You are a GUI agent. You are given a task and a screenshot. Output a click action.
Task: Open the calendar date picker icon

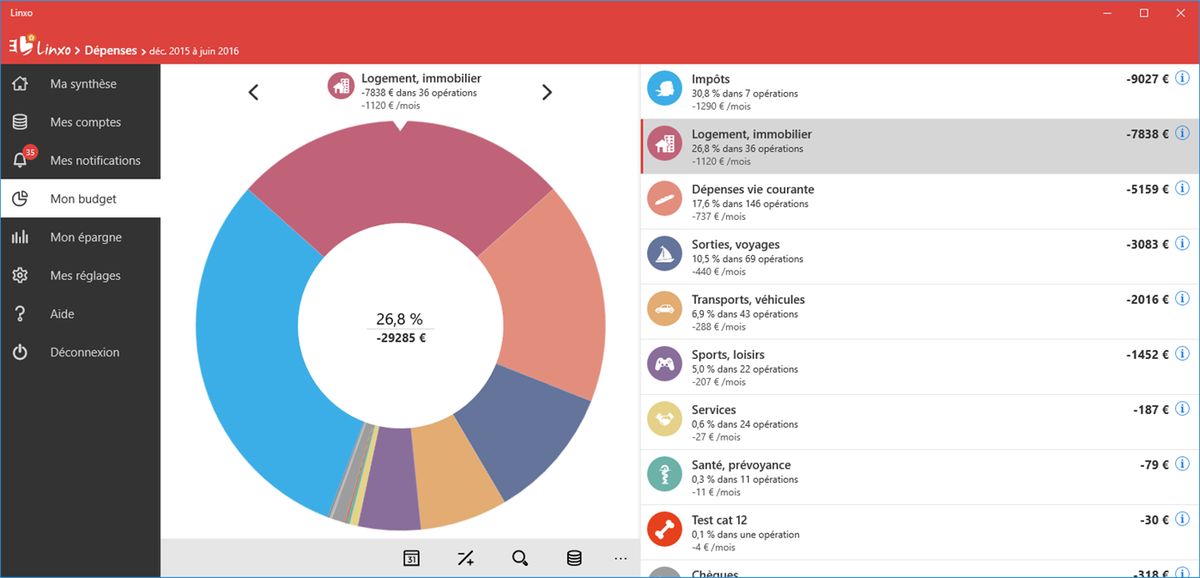point(410,558)
